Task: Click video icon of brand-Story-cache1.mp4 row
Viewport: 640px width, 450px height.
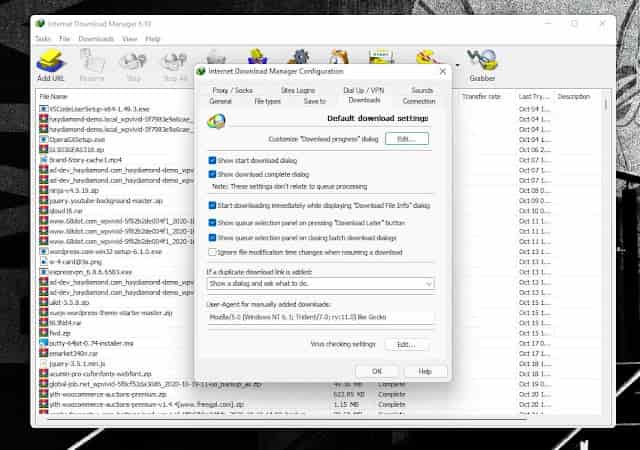Action: click(44, 160)
